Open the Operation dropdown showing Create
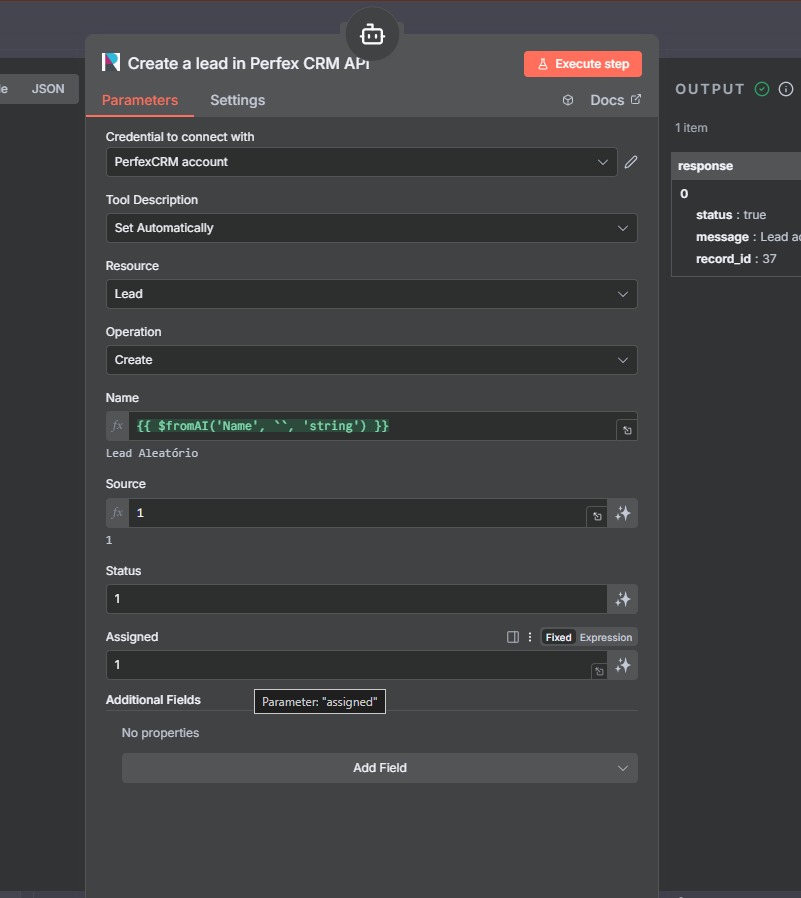Image resolution: width=801 pixels, height=898 pixels. coord(371,360)
